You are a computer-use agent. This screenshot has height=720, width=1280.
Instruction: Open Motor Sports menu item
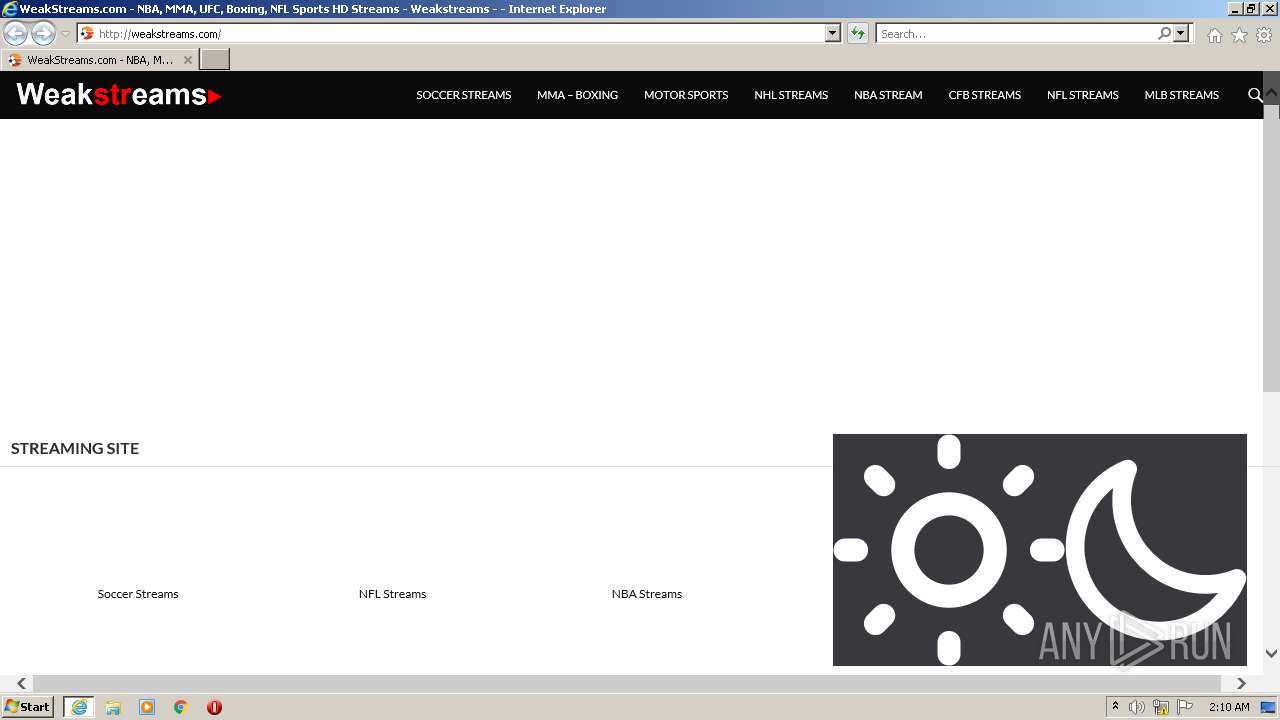pos(686,95)
